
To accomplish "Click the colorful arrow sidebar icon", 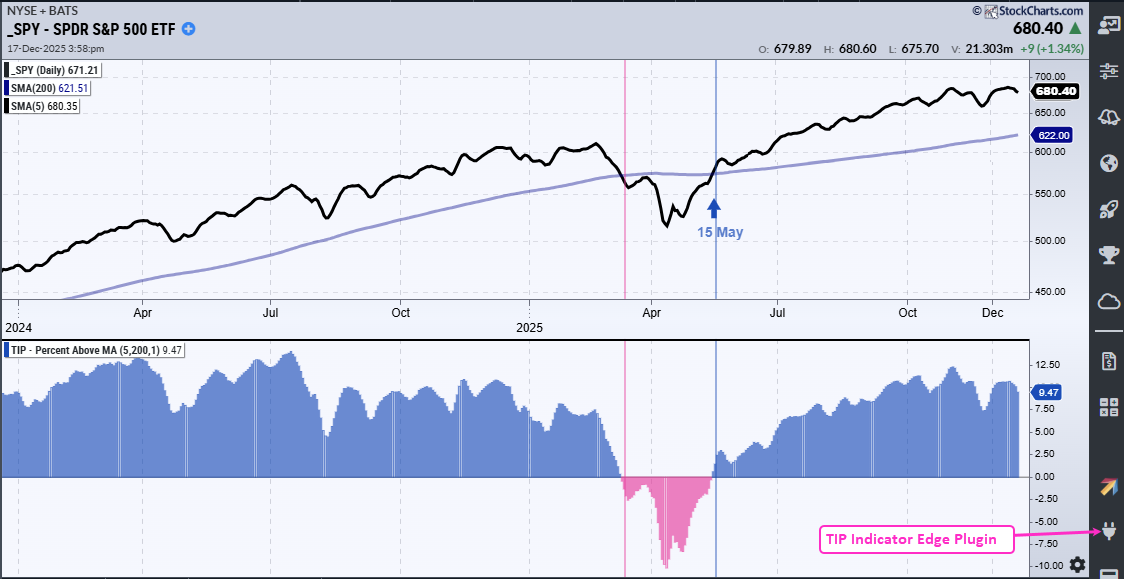I will tap(1108, 486).
